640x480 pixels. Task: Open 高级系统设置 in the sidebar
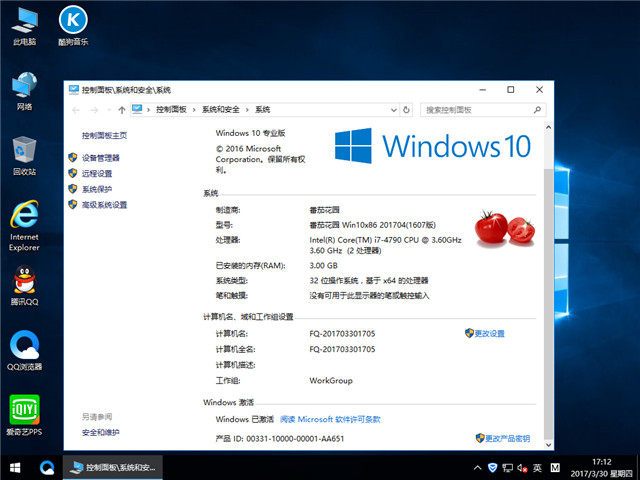(x=104, y=205)
